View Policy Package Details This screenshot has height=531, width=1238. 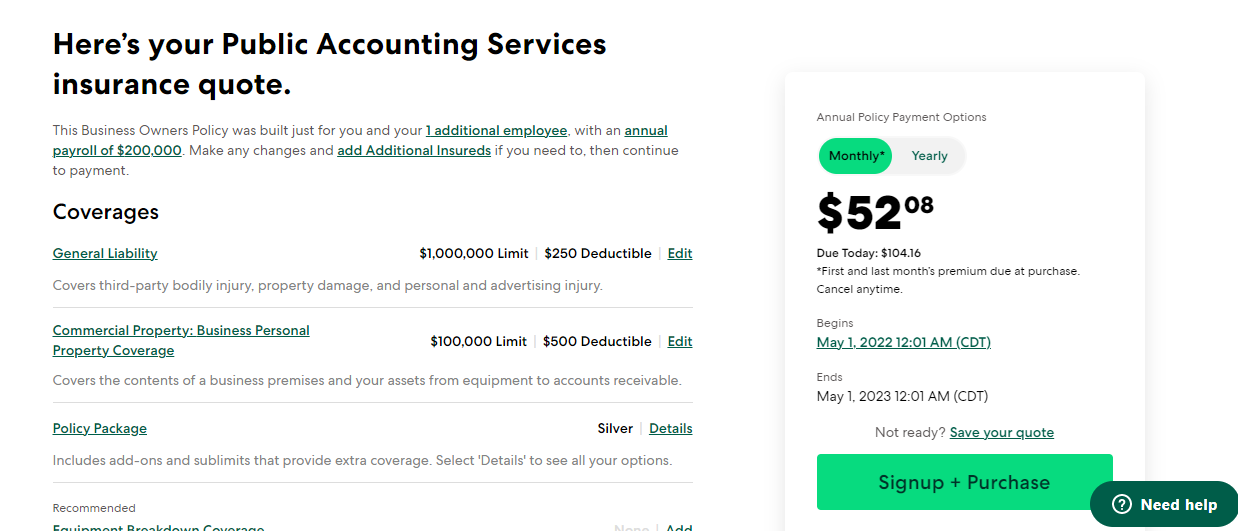[670, 429]
